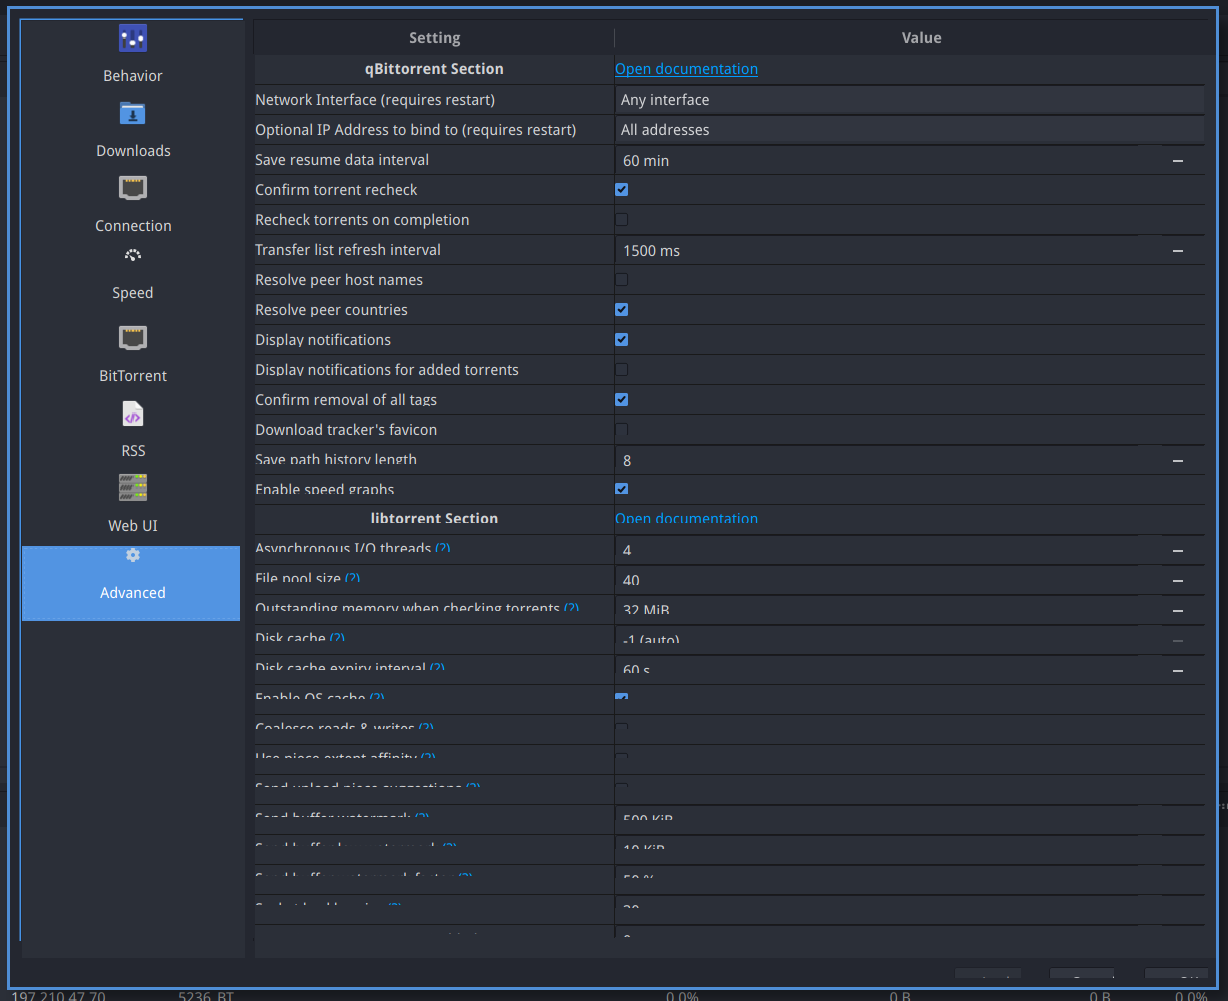
Task: Select the qBittorrent Section heading row
Action: click(x=434, y=69)
